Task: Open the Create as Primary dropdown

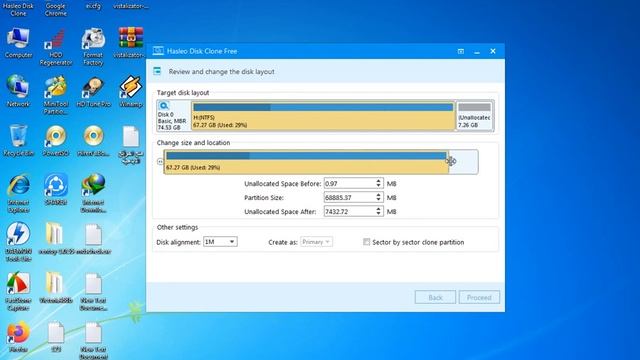Action: coord(316,242)
